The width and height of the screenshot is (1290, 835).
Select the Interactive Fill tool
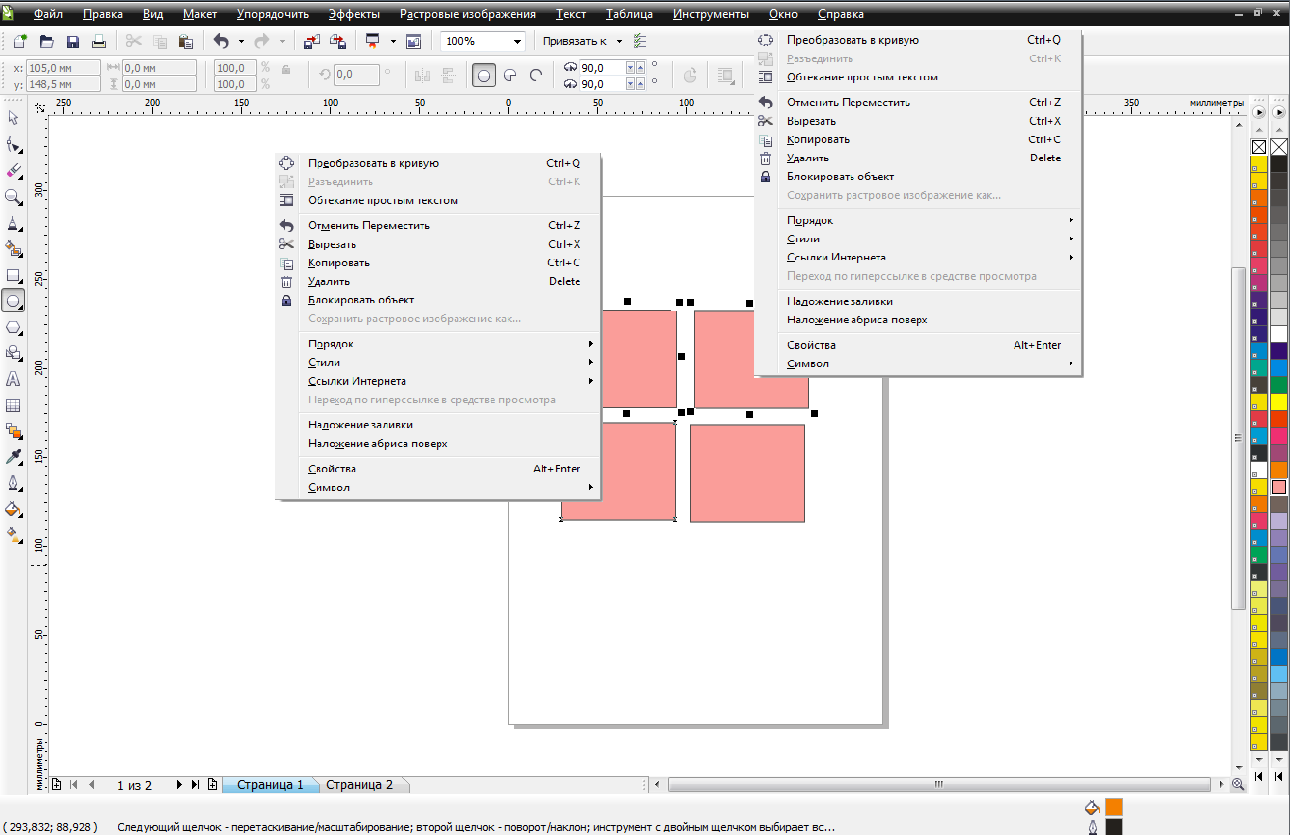[14, 535]
